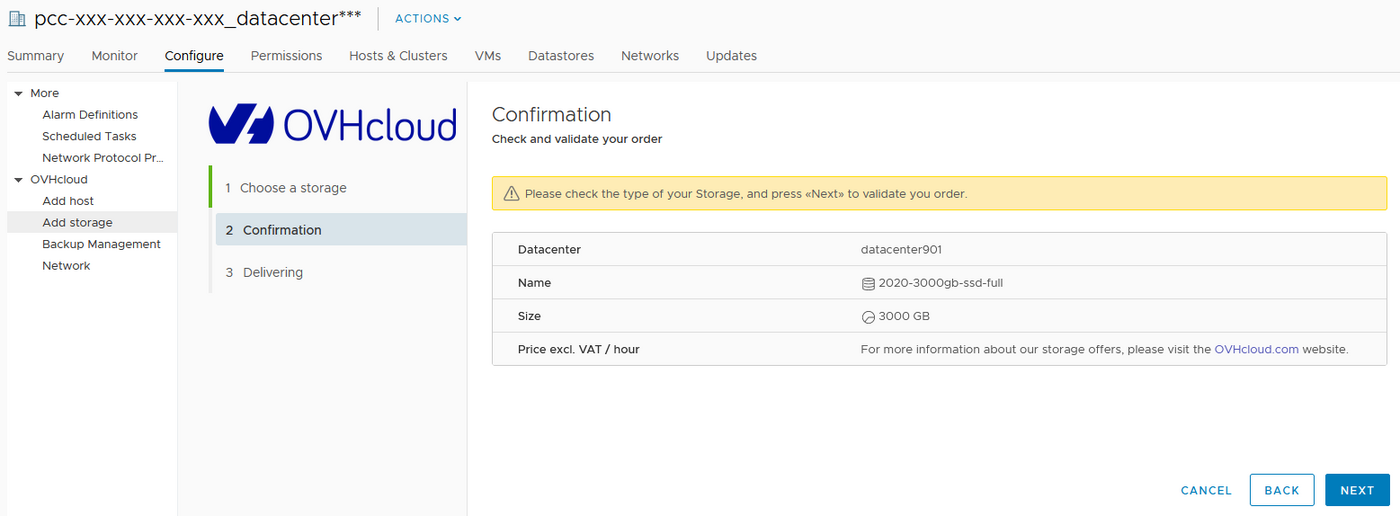Collapse the More tree section

click(18, 93)
